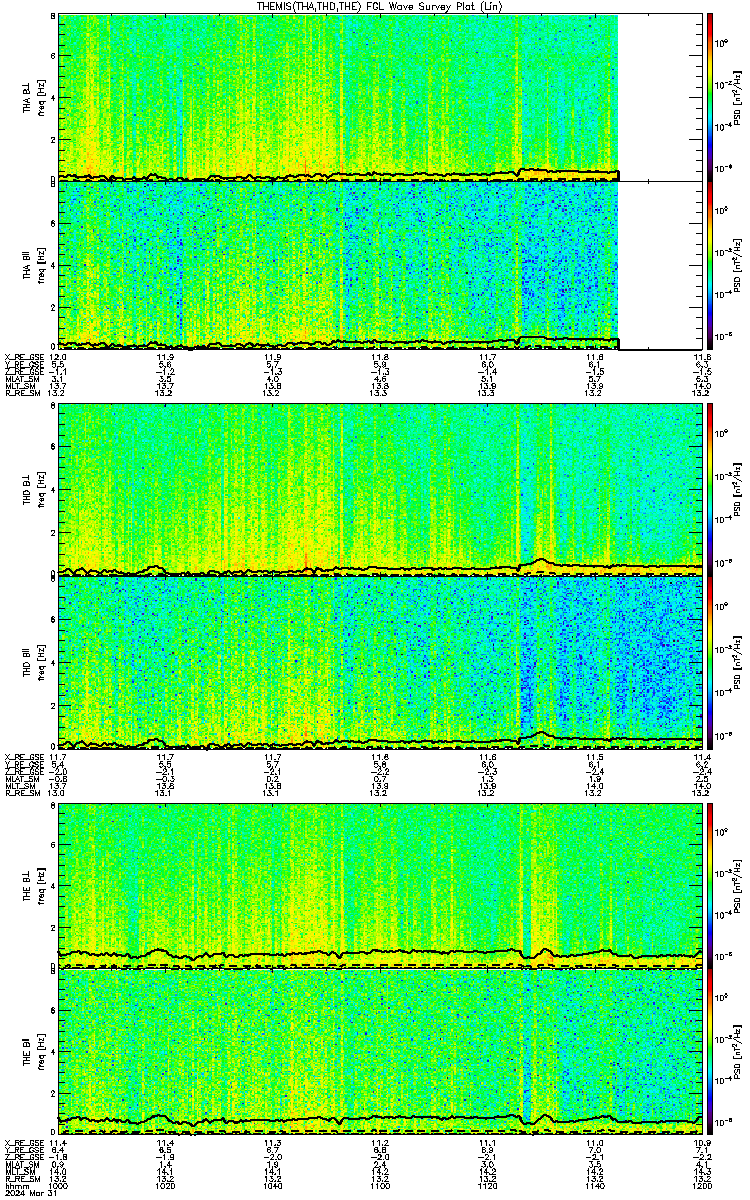Click the '1000' time label on bottom axis

coord(59,1184)
